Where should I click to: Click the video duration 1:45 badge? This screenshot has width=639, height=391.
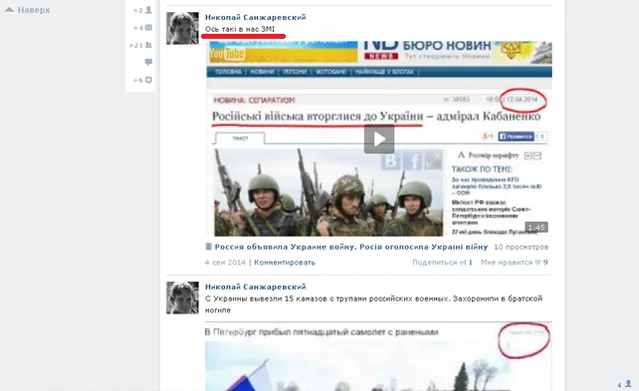536,227
